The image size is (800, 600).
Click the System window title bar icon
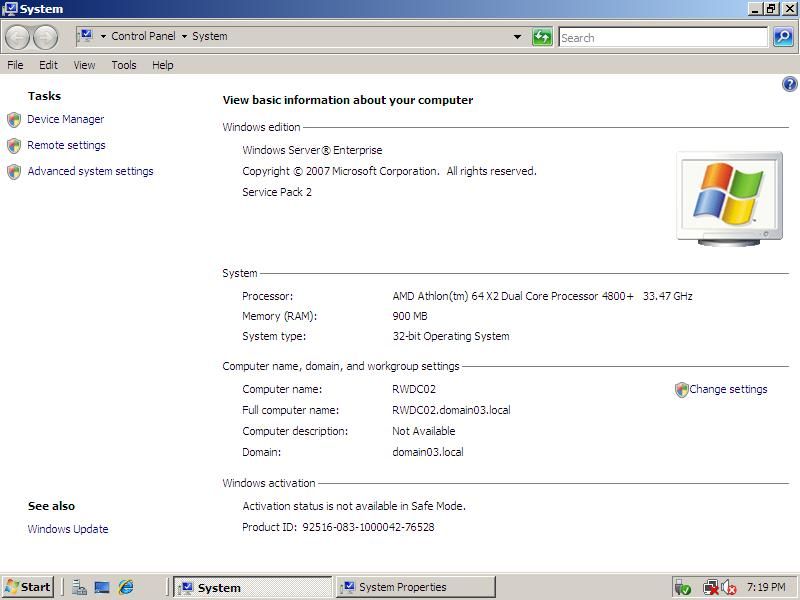9,9
